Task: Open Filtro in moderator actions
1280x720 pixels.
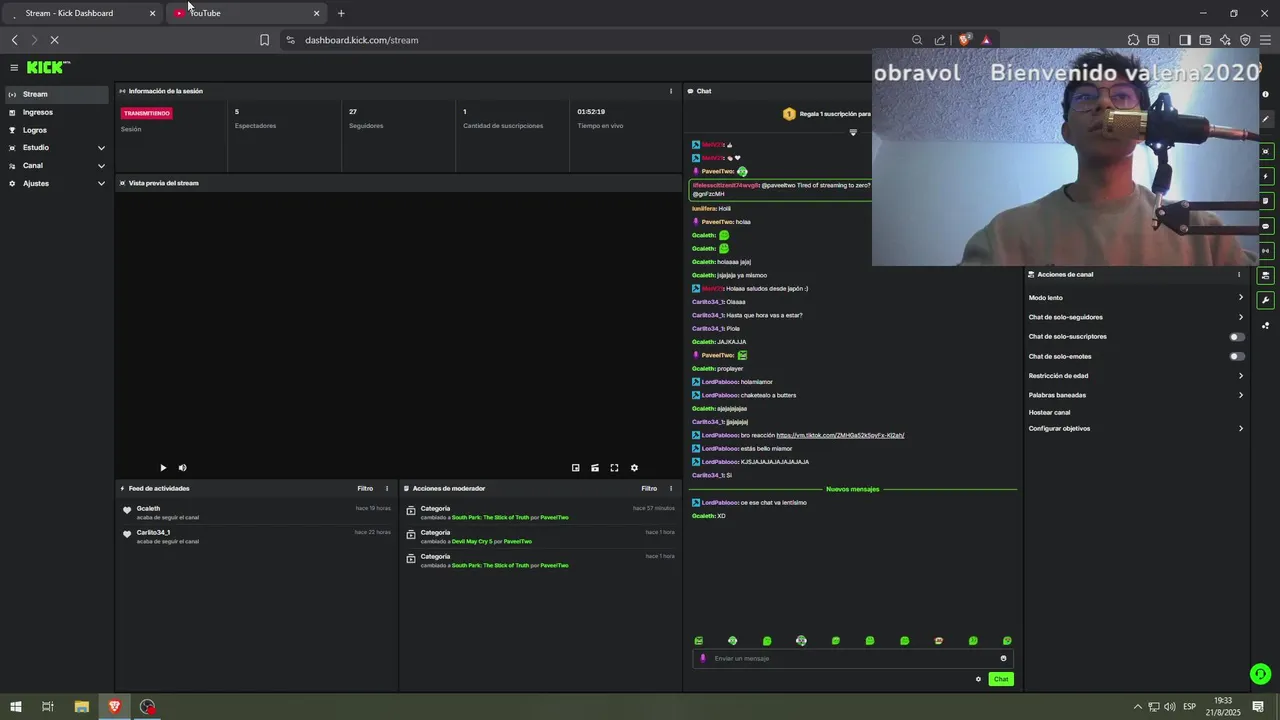Action: click(x=649, y=489)
